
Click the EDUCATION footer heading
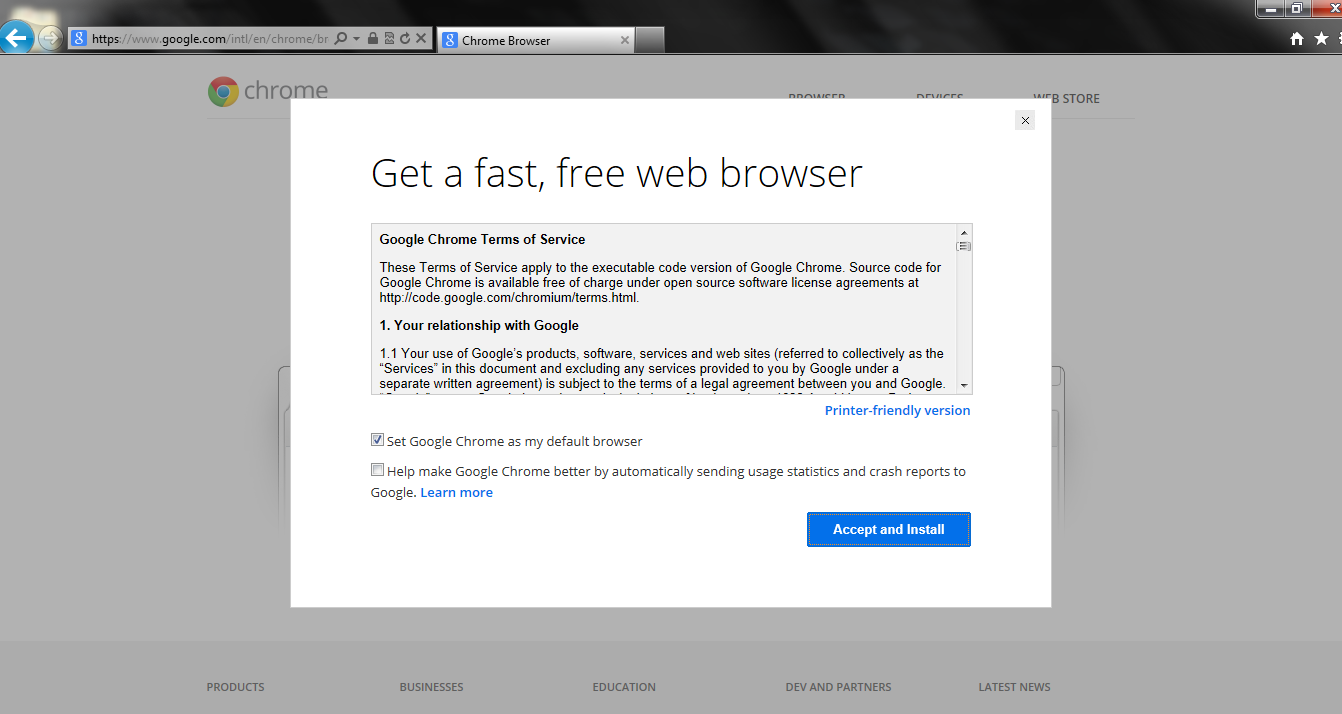coord(624,687)
